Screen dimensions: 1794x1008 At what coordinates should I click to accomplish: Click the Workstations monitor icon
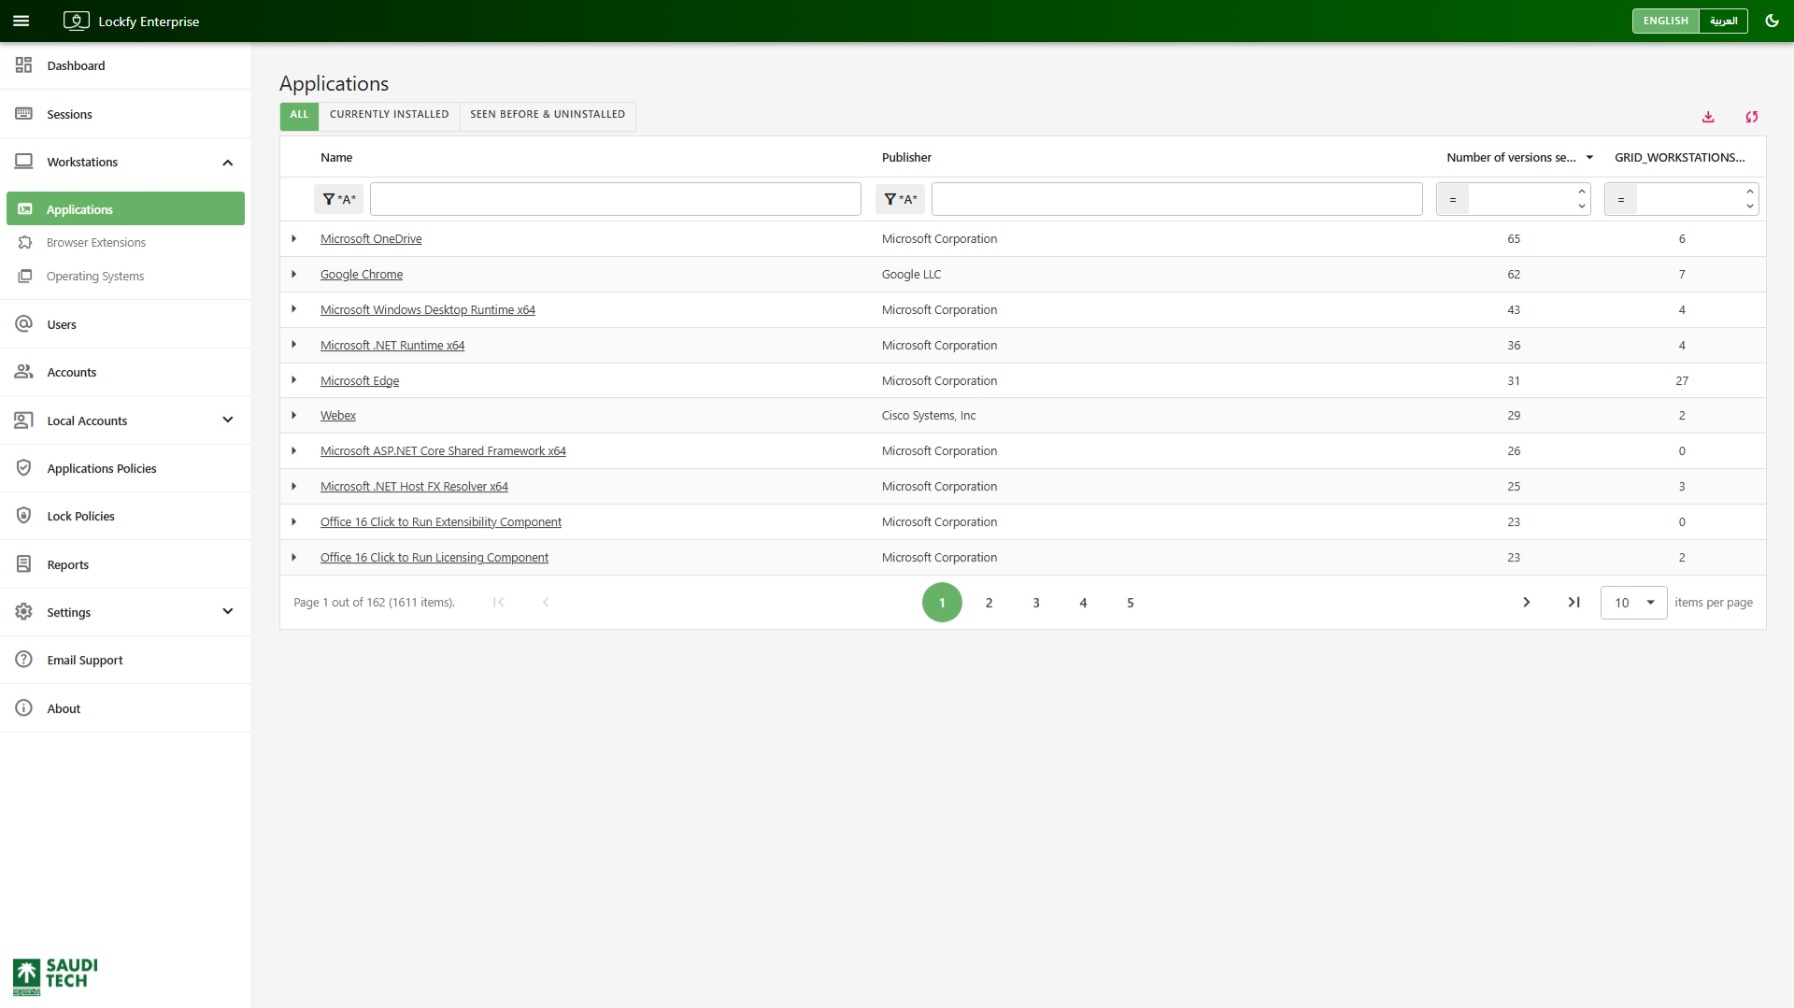(24, 162)
